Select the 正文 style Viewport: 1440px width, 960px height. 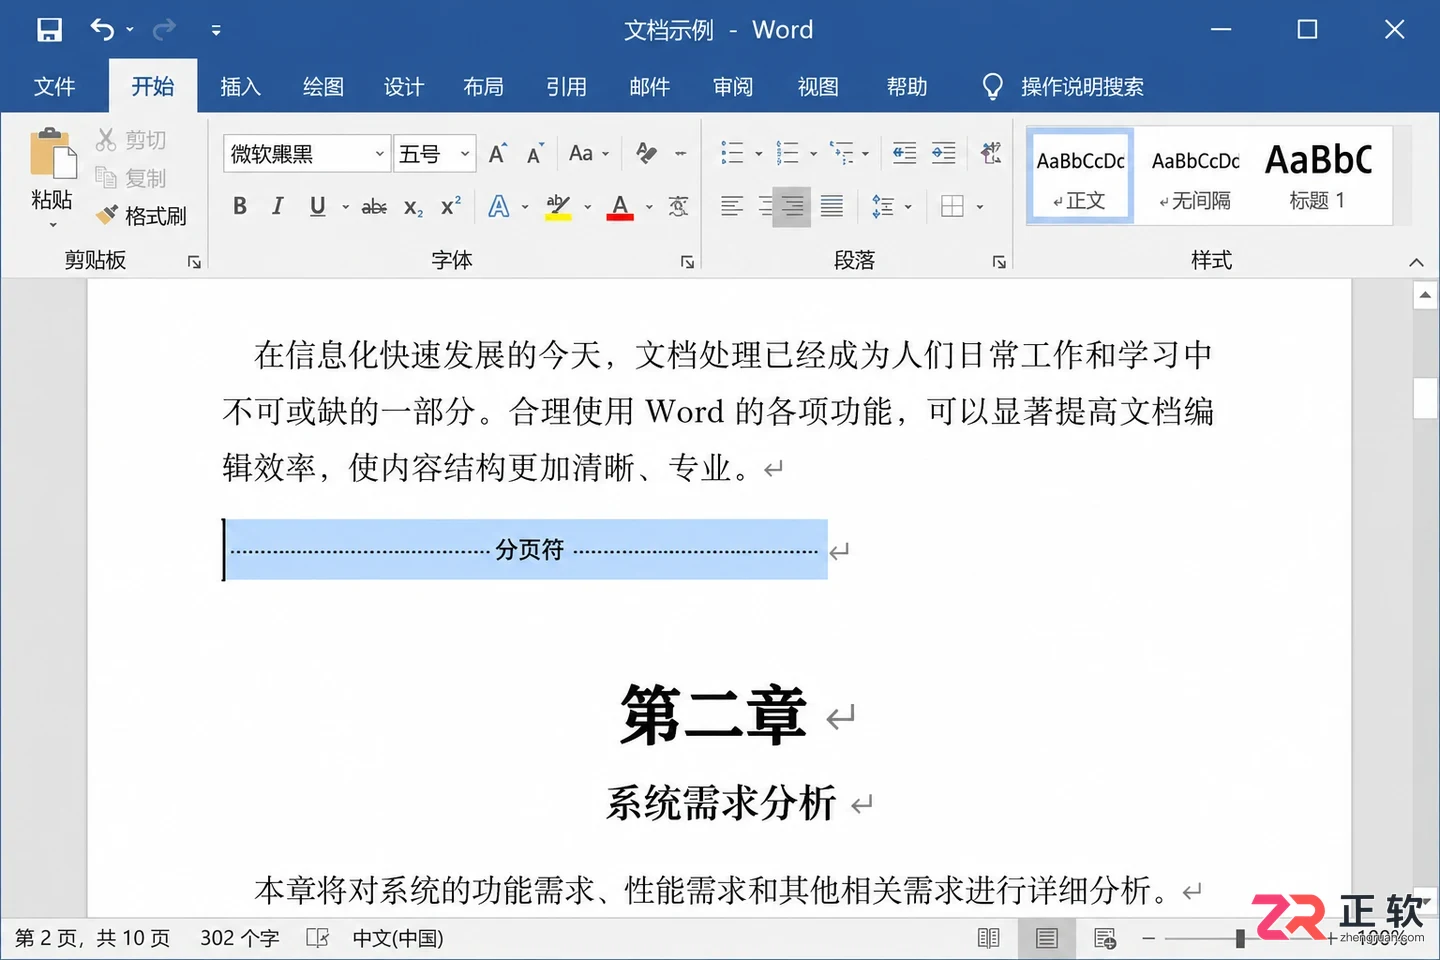[x=1080, y=176]
